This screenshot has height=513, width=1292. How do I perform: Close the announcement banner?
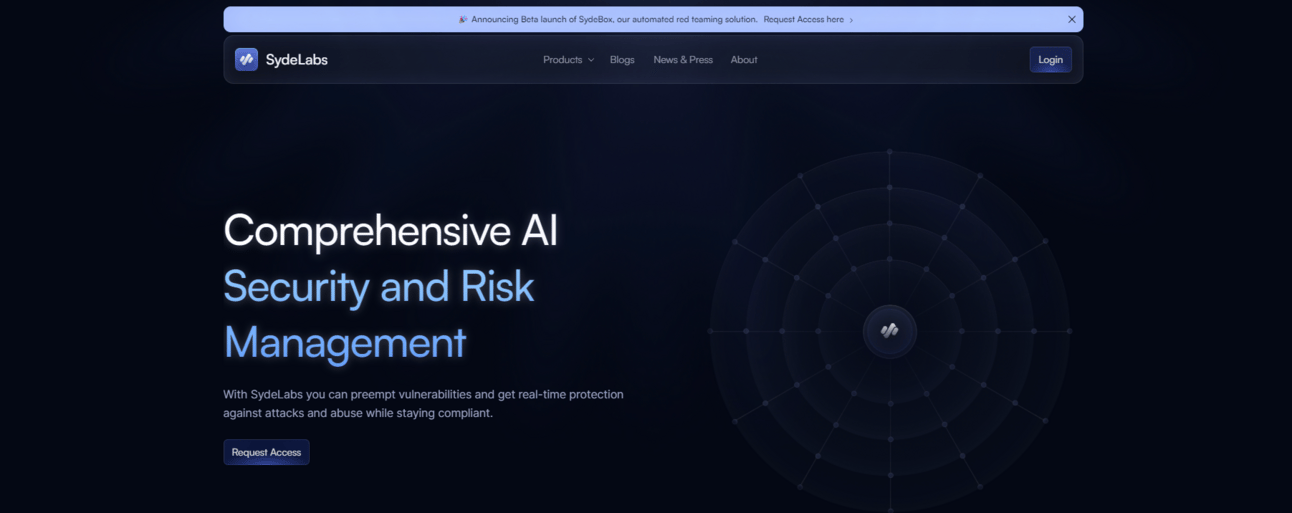click(x=1071, y=19)
